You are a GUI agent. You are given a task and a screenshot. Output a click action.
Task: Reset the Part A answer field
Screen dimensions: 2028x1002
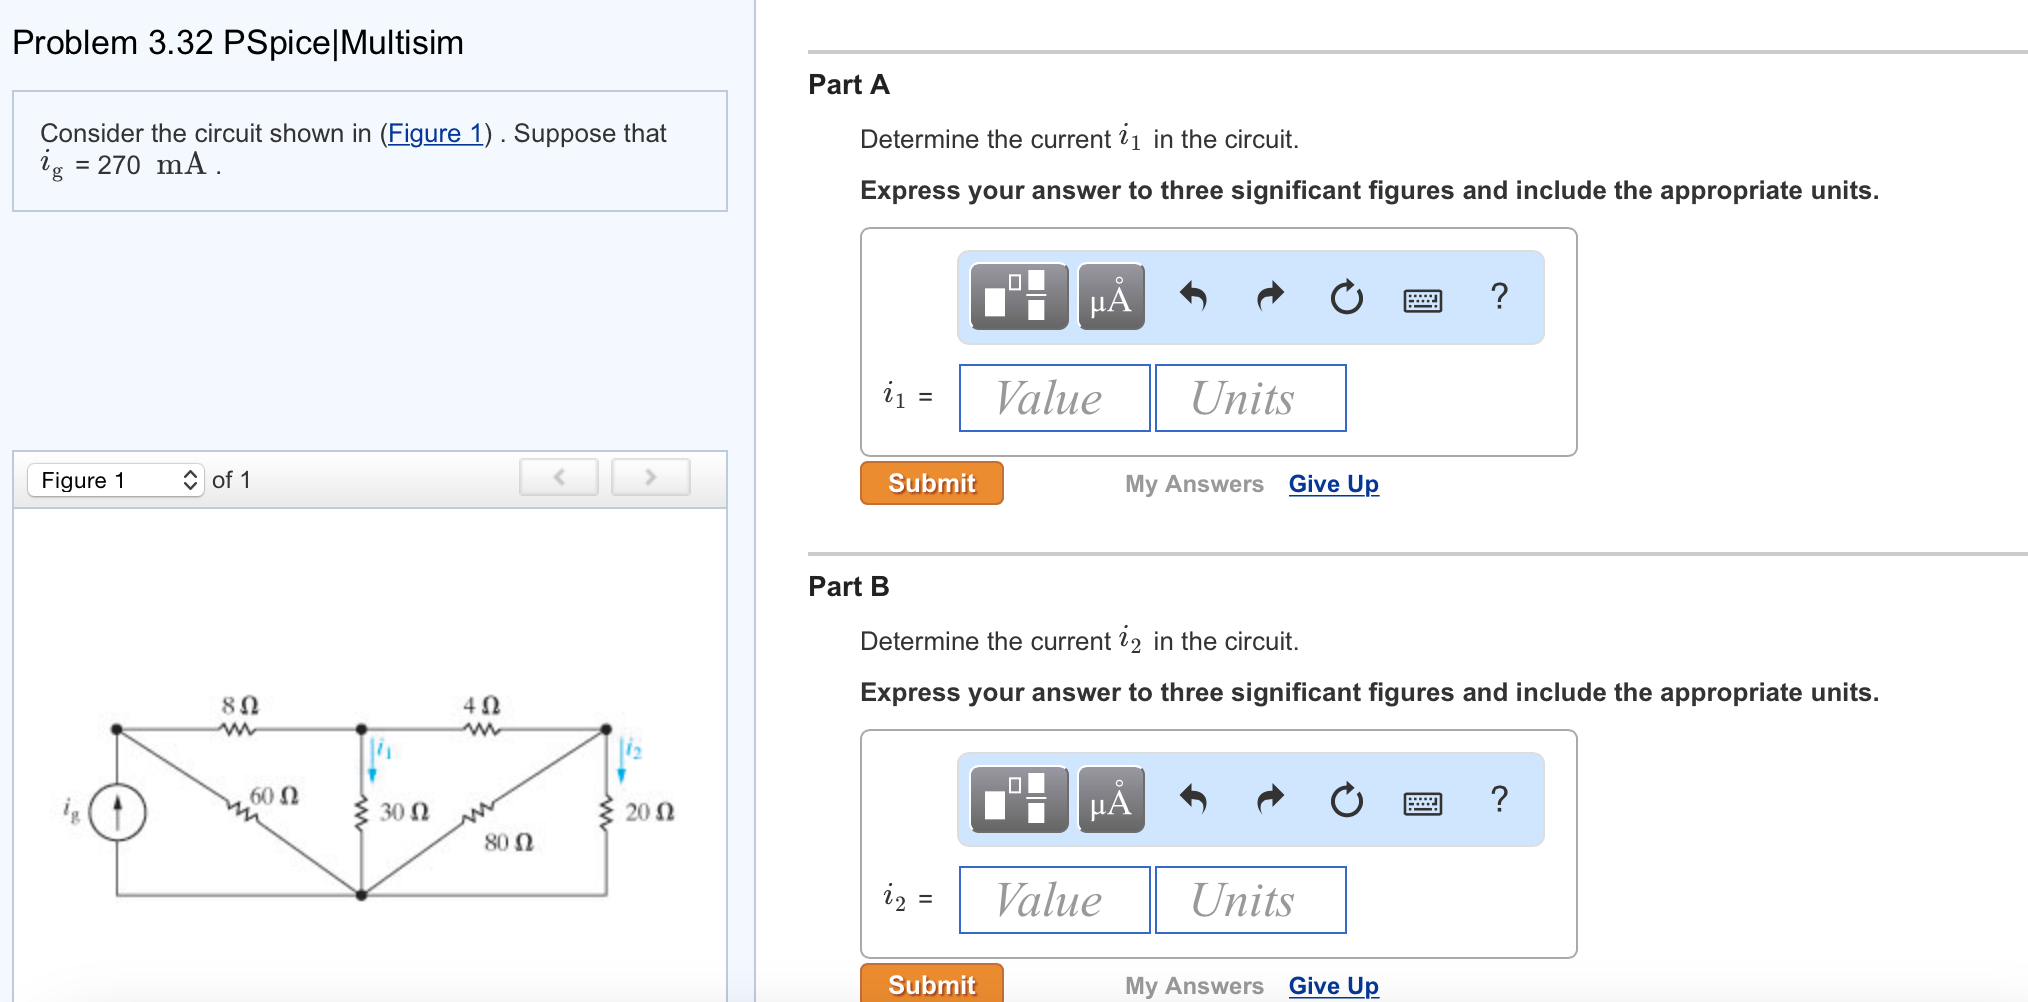click(1346, 297)
